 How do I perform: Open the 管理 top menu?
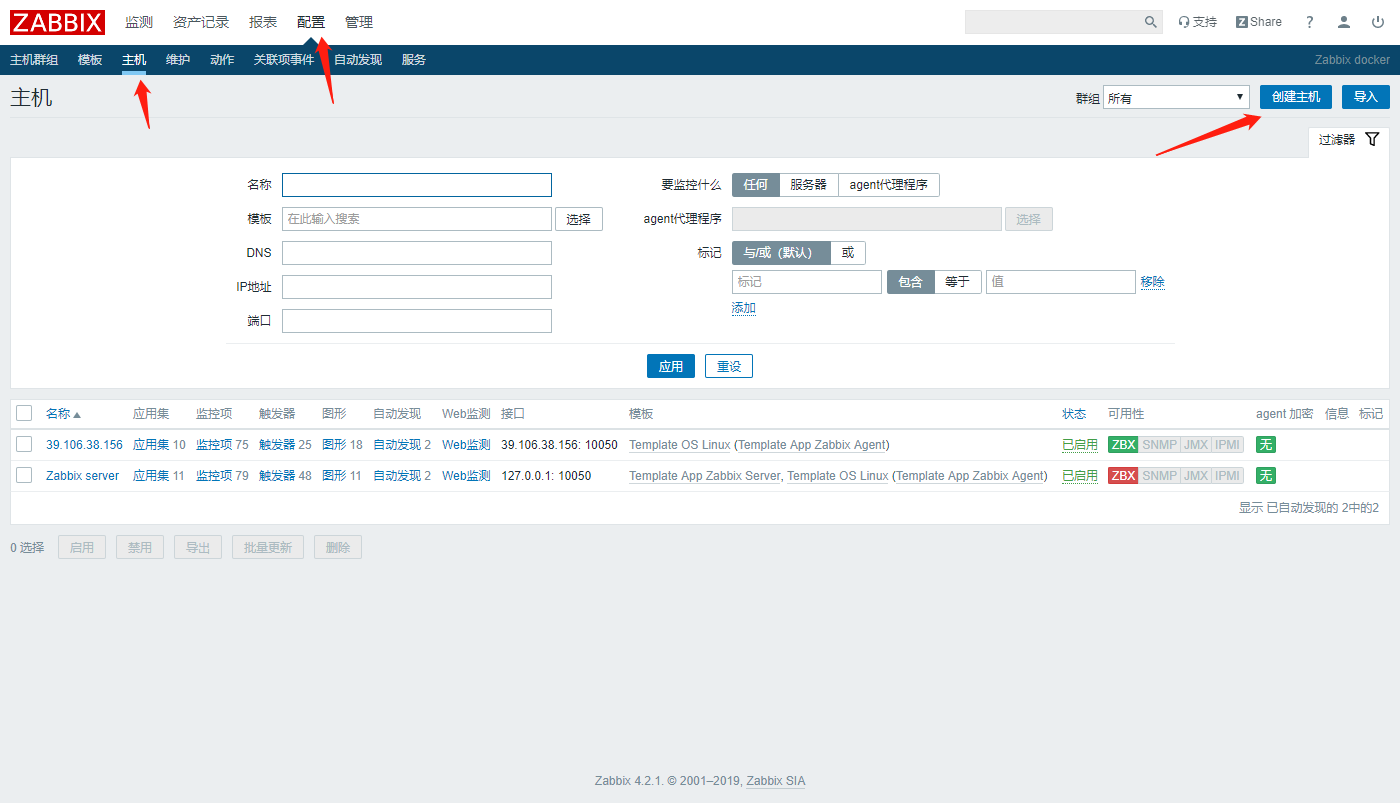[x=359, y=22]
